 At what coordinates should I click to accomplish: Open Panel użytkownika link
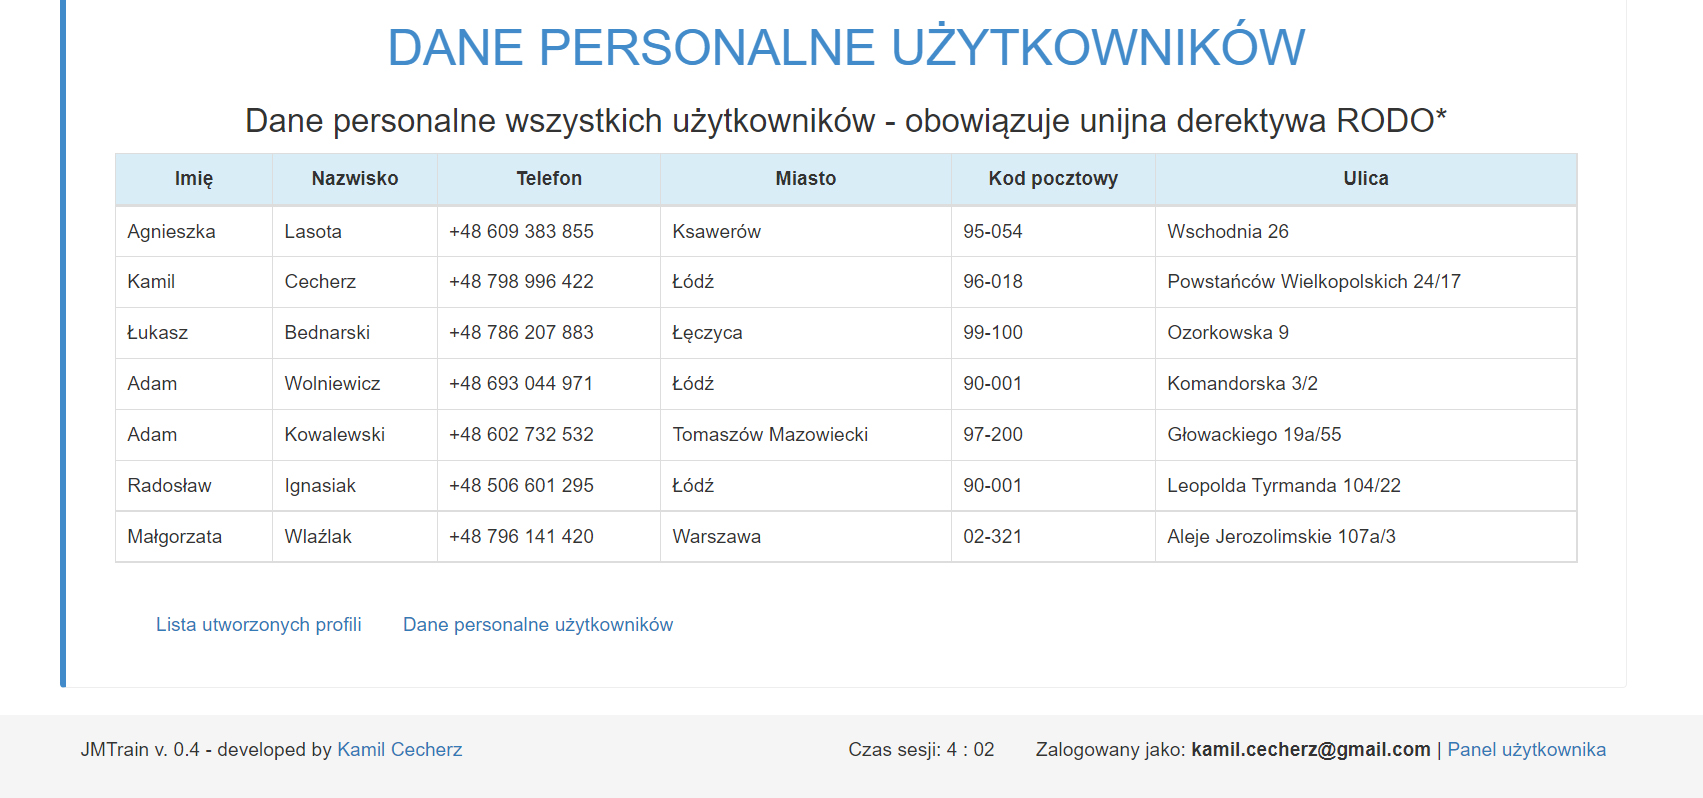(x=1527, y=749)
